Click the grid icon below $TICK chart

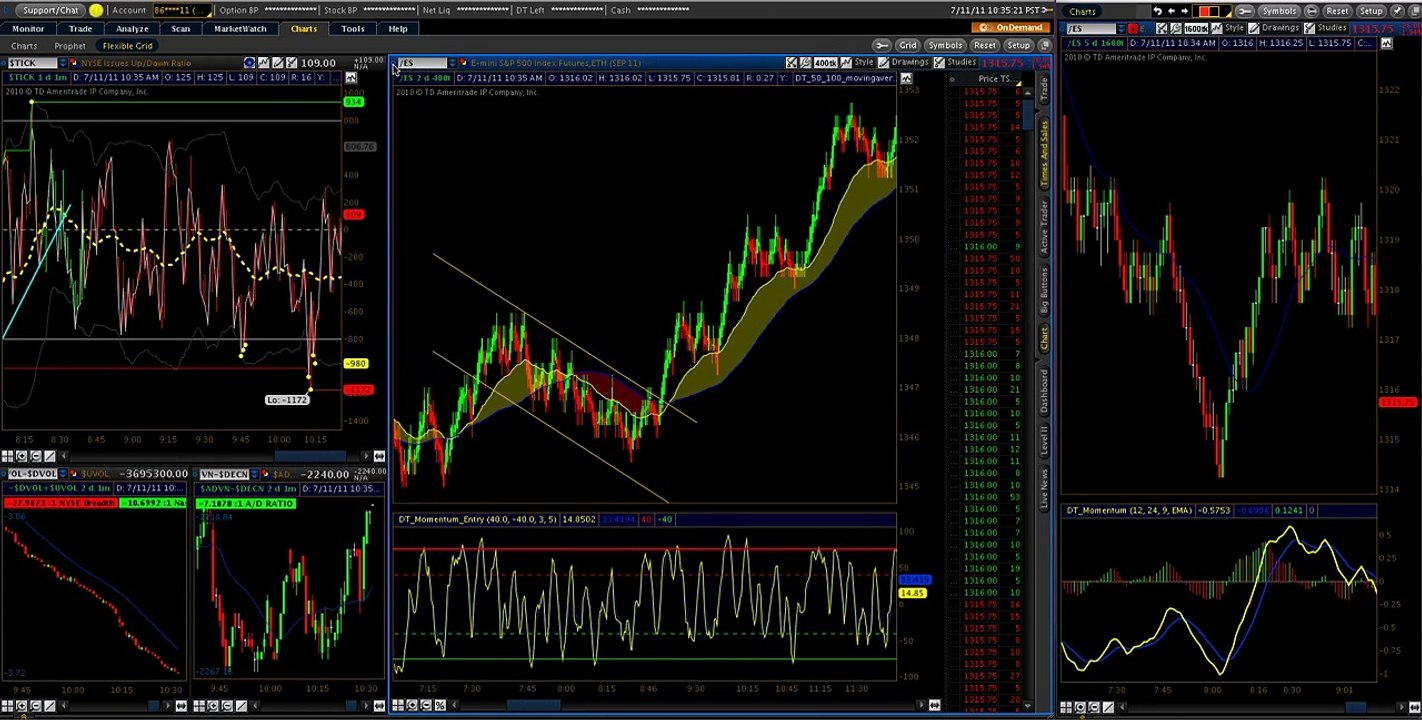point(7,456)
